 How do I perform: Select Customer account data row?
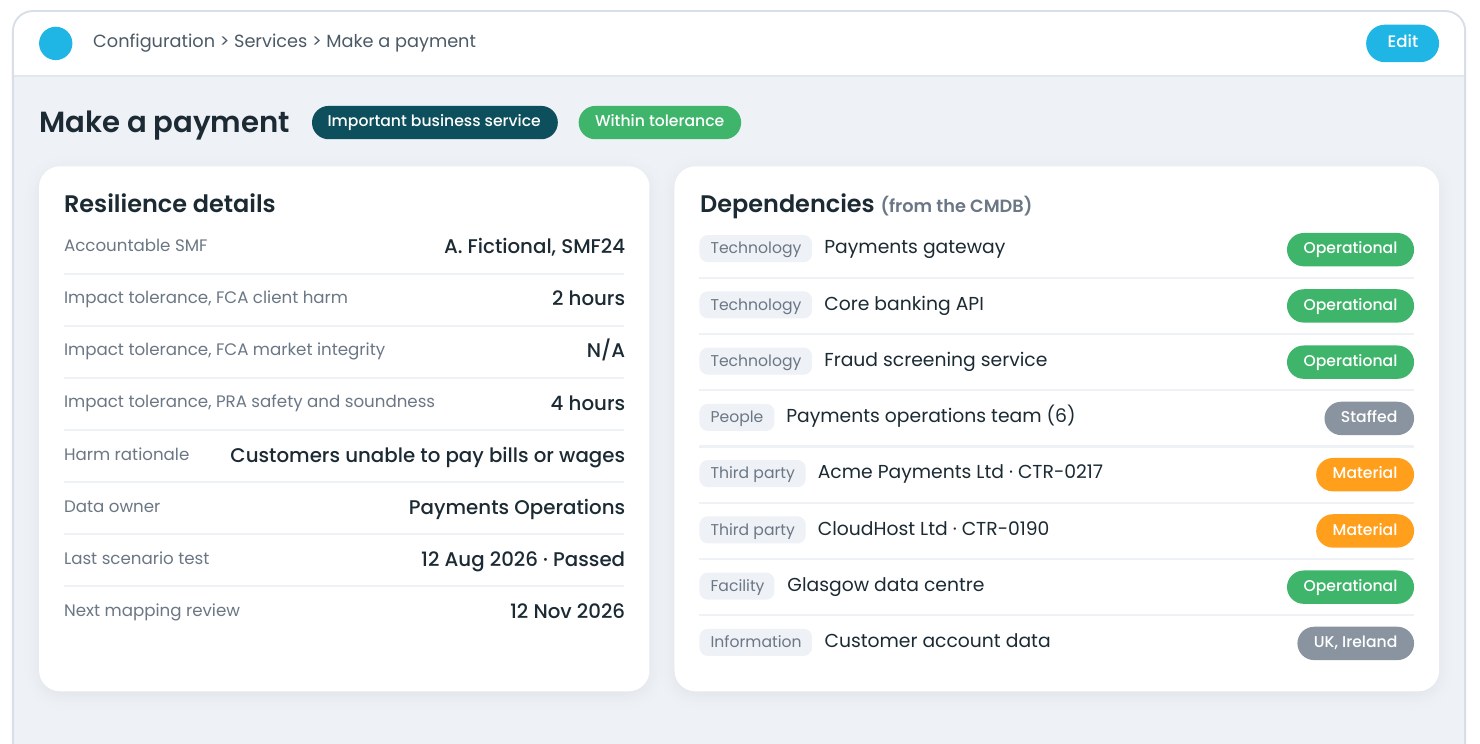(x=1056, y=642)
